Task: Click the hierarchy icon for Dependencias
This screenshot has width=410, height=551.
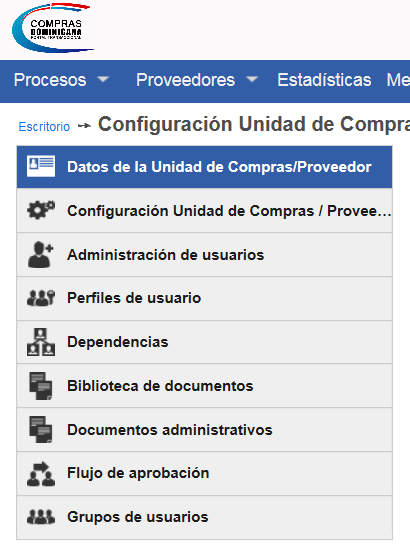Action: pyautogui.click(x=41, y=342)
